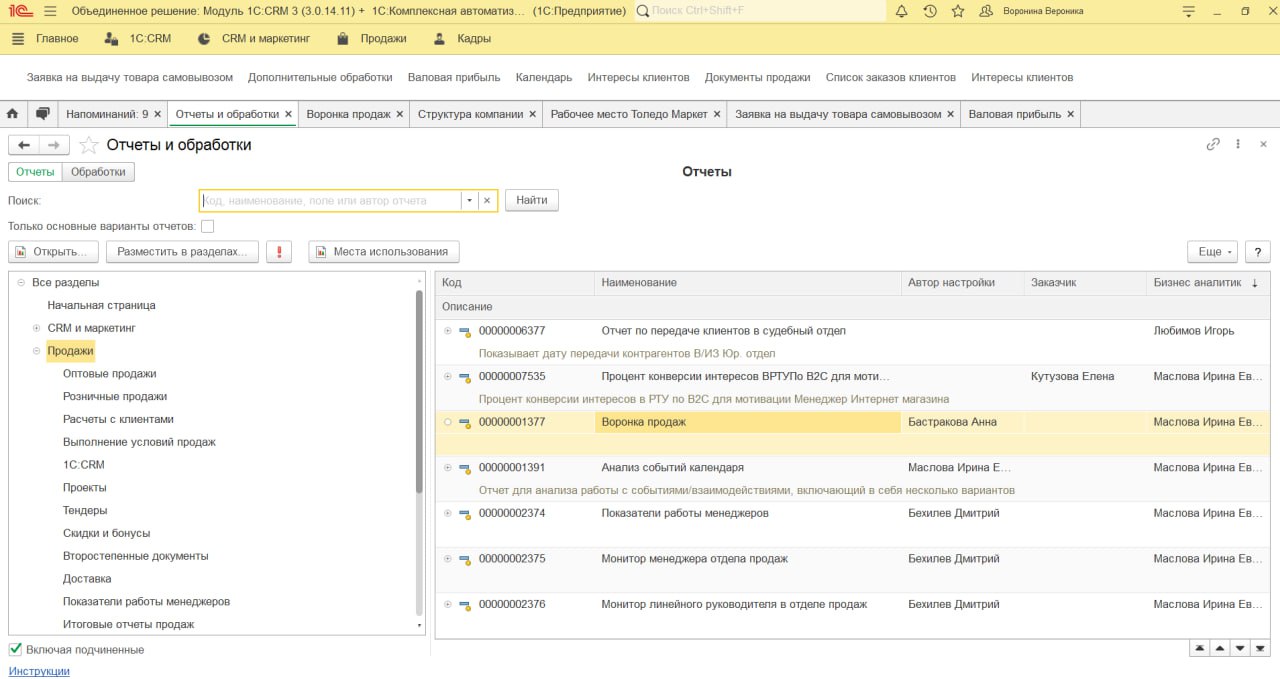Screen dimensions: 1280x679
Task: Uncheck Включая подчиненные checkbox
Action: [15, 650]
